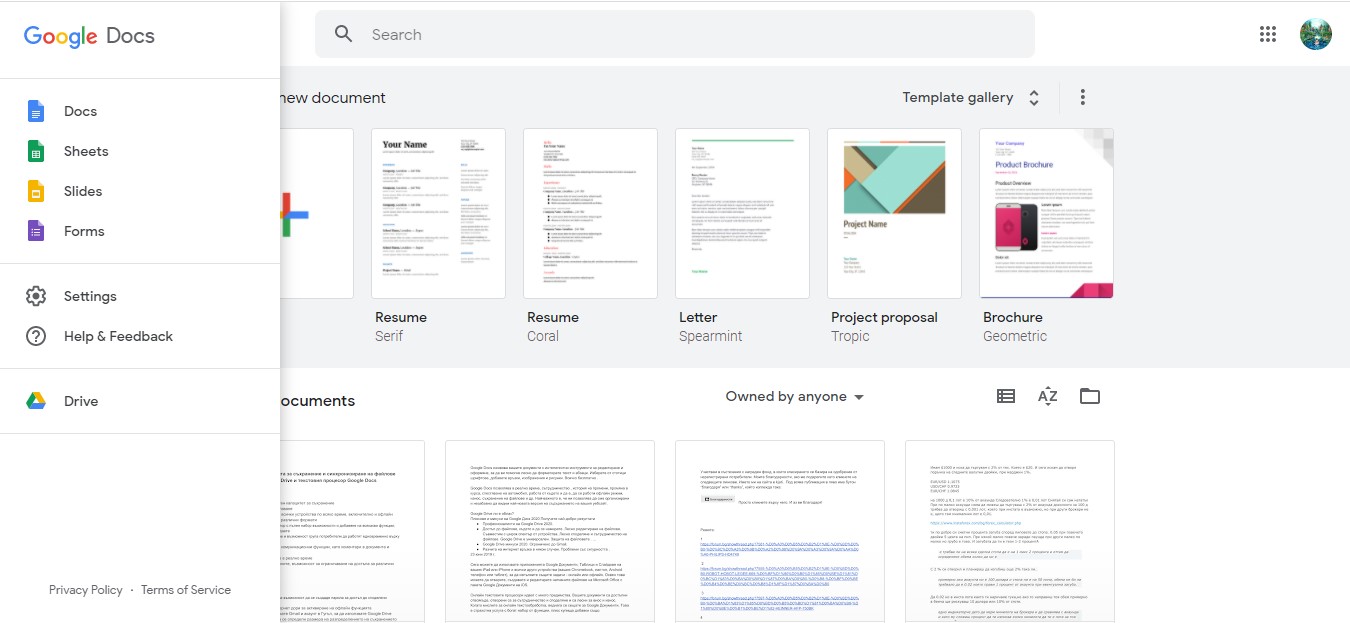The height and width of the screenshot is (623, 1350).
Task: Select Slides label in the menu
Action: [83, 191]
